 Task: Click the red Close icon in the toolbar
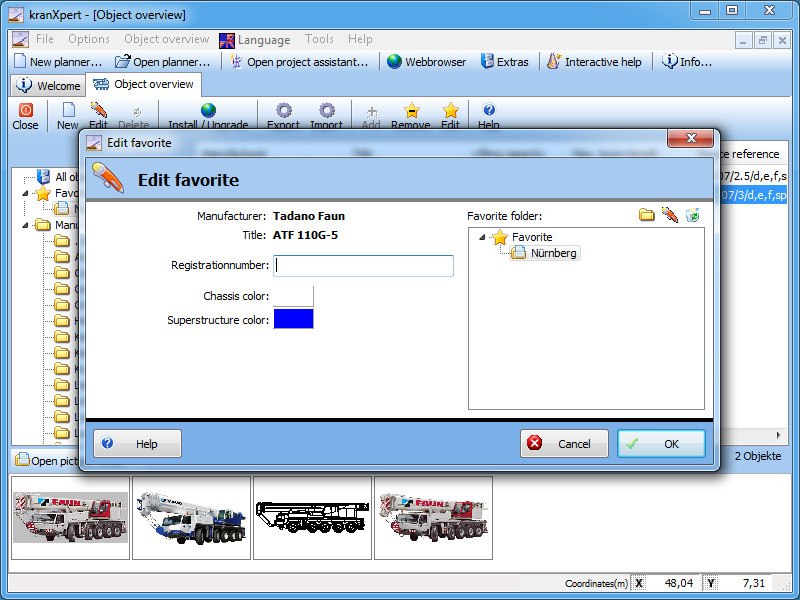tap(26, 111)
